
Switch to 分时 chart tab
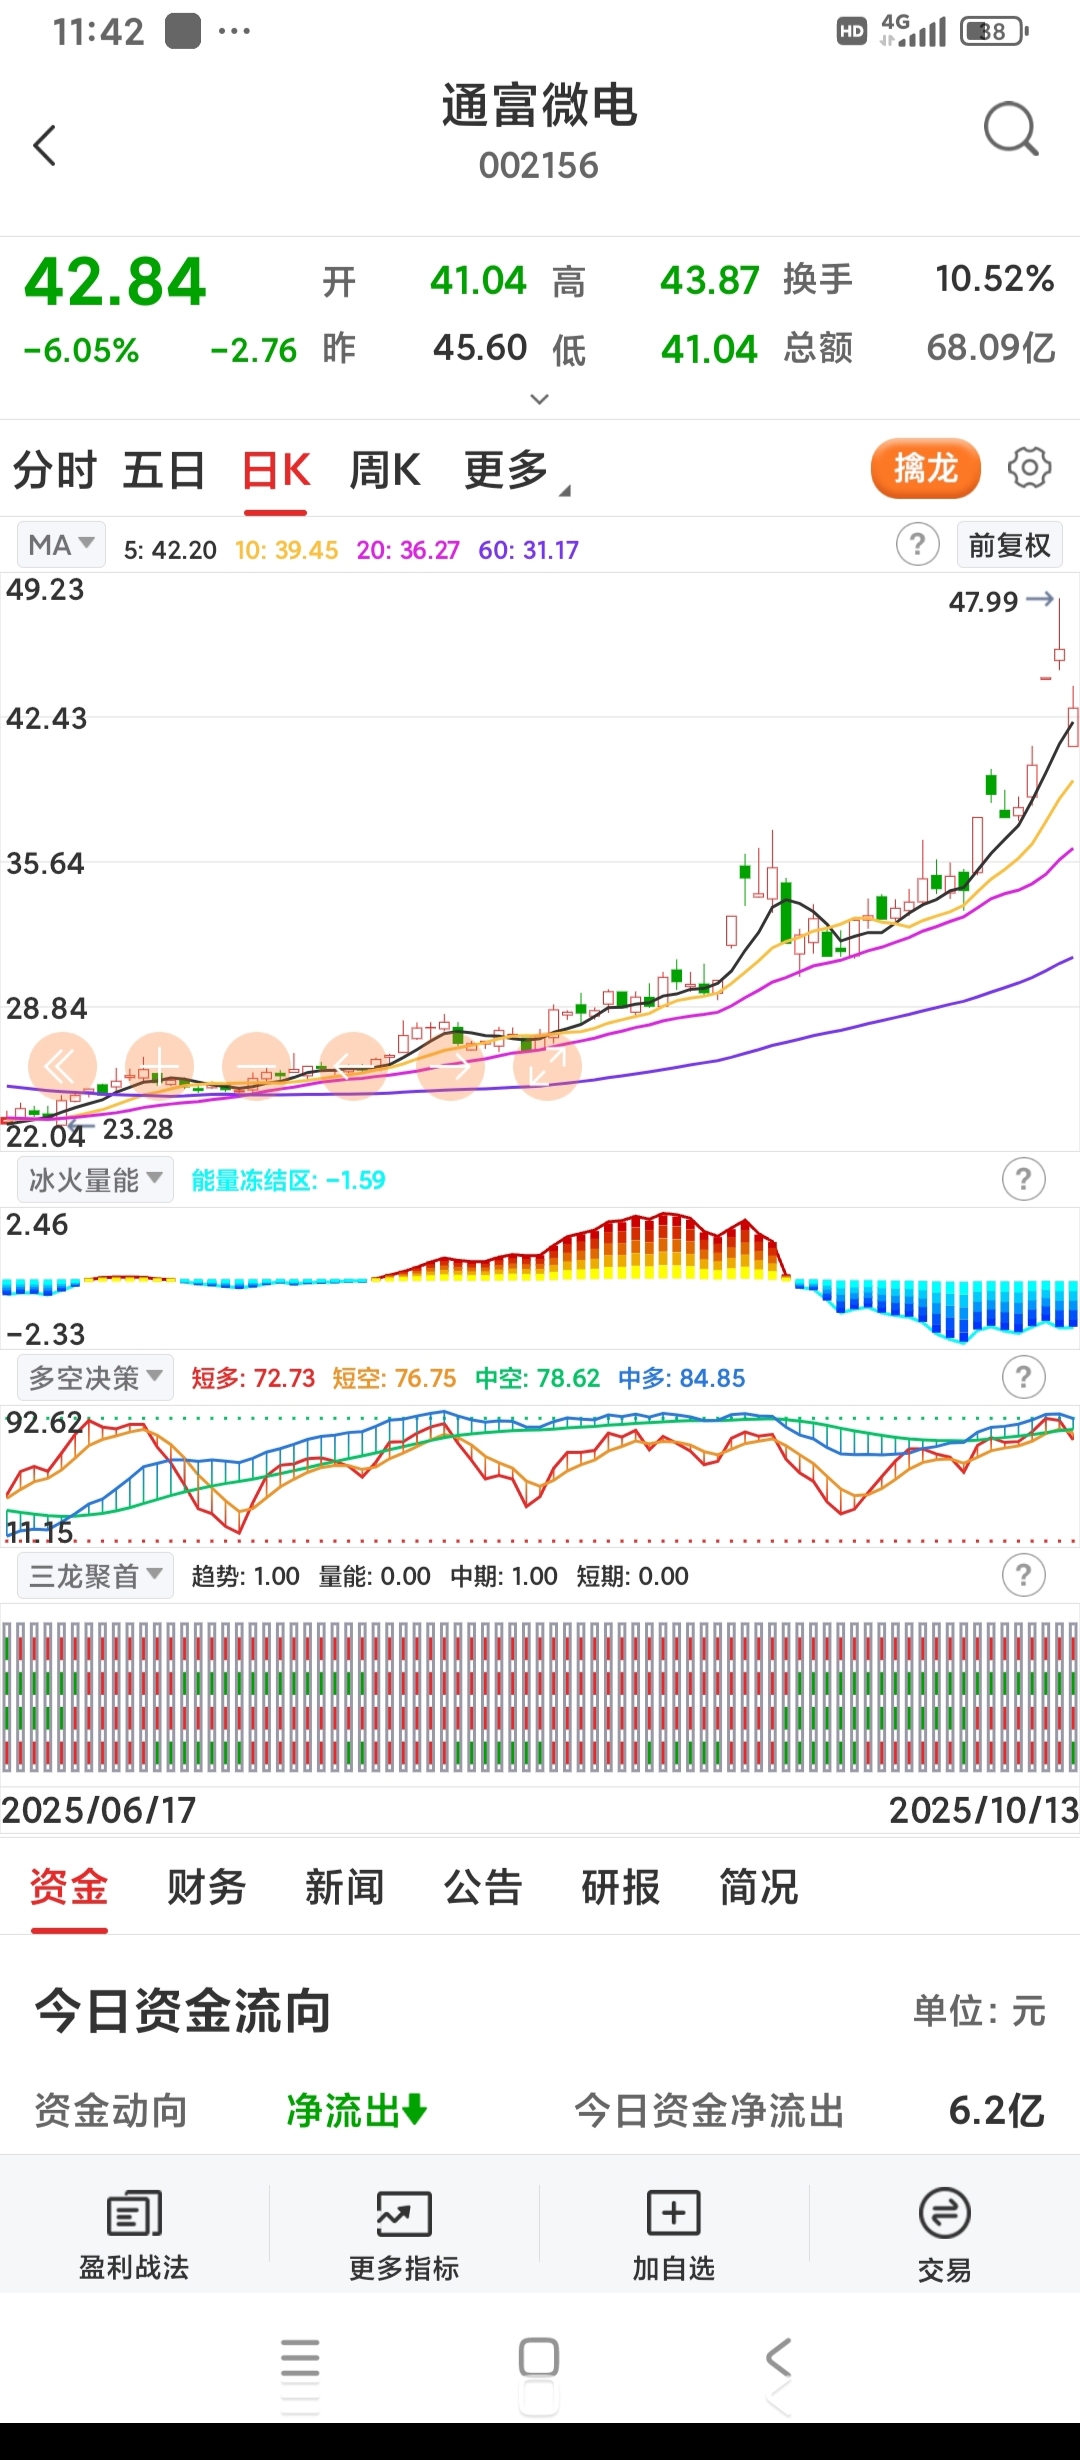(x=55, y=470)
